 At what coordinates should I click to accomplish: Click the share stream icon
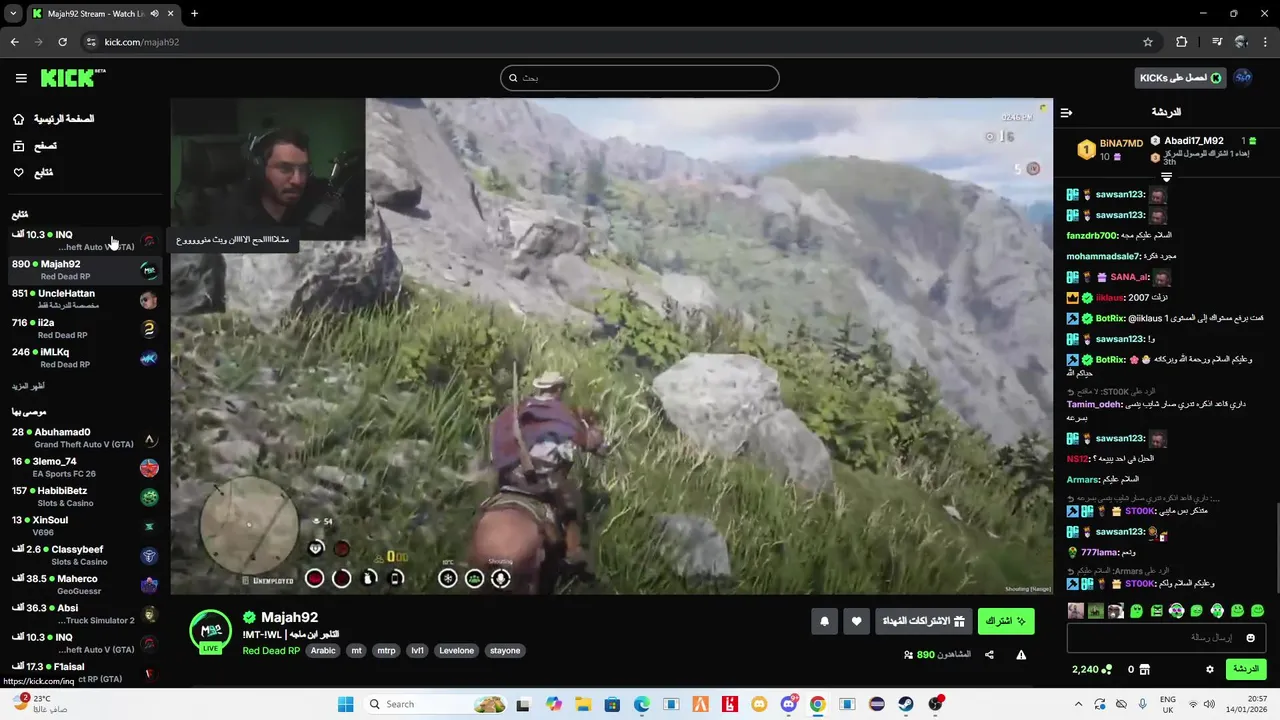tap(989, 655)
